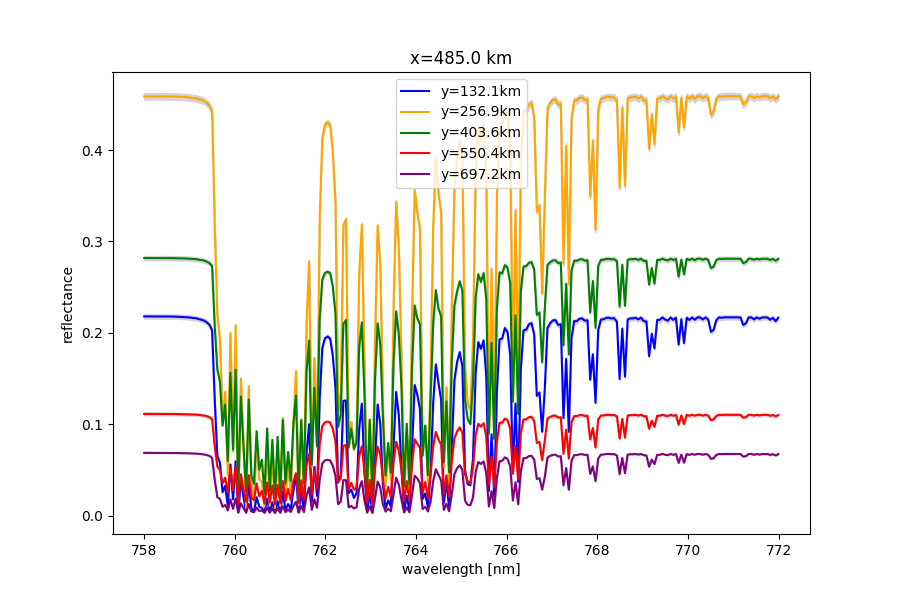
Task: Click the 762 x-axis tick label
Action: [x=325, y=549]
